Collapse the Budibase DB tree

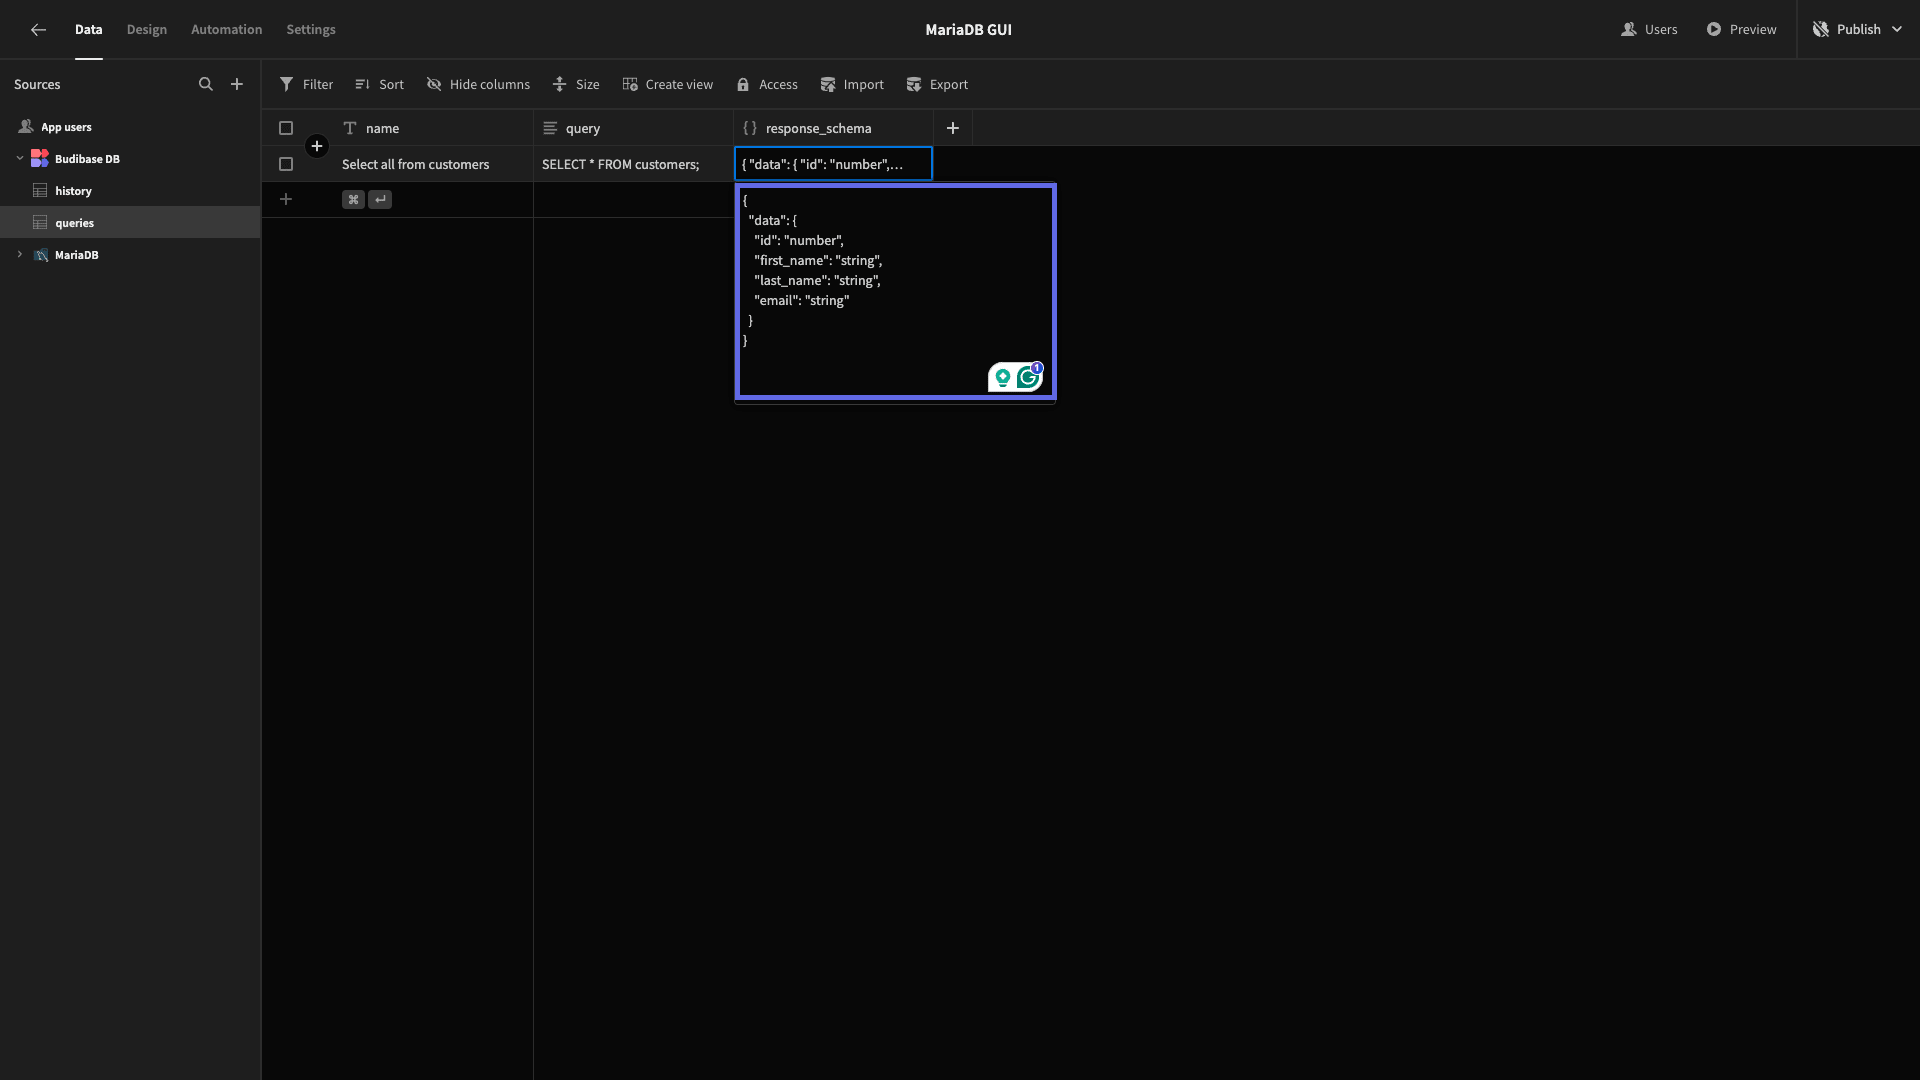[20, 158]
